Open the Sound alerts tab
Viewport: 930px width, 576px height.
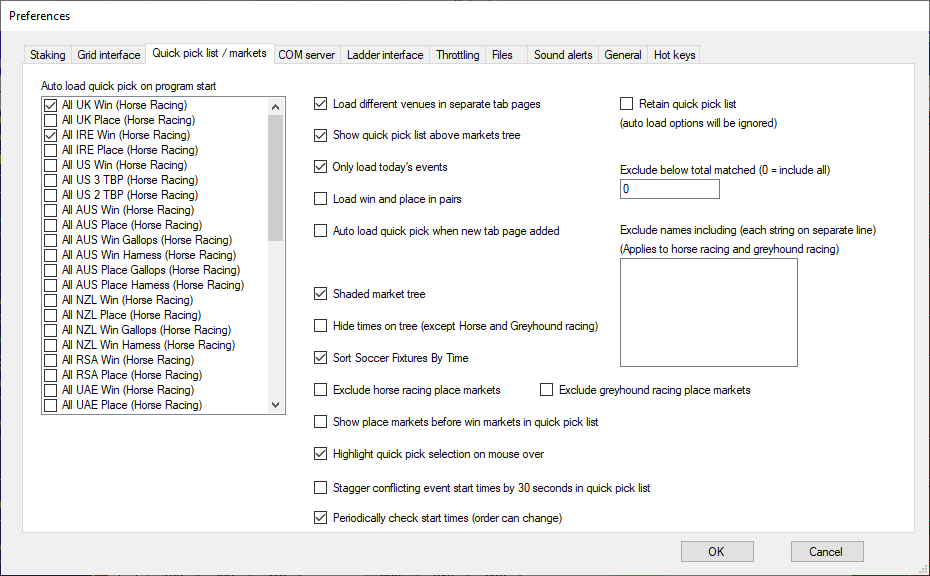563,55
